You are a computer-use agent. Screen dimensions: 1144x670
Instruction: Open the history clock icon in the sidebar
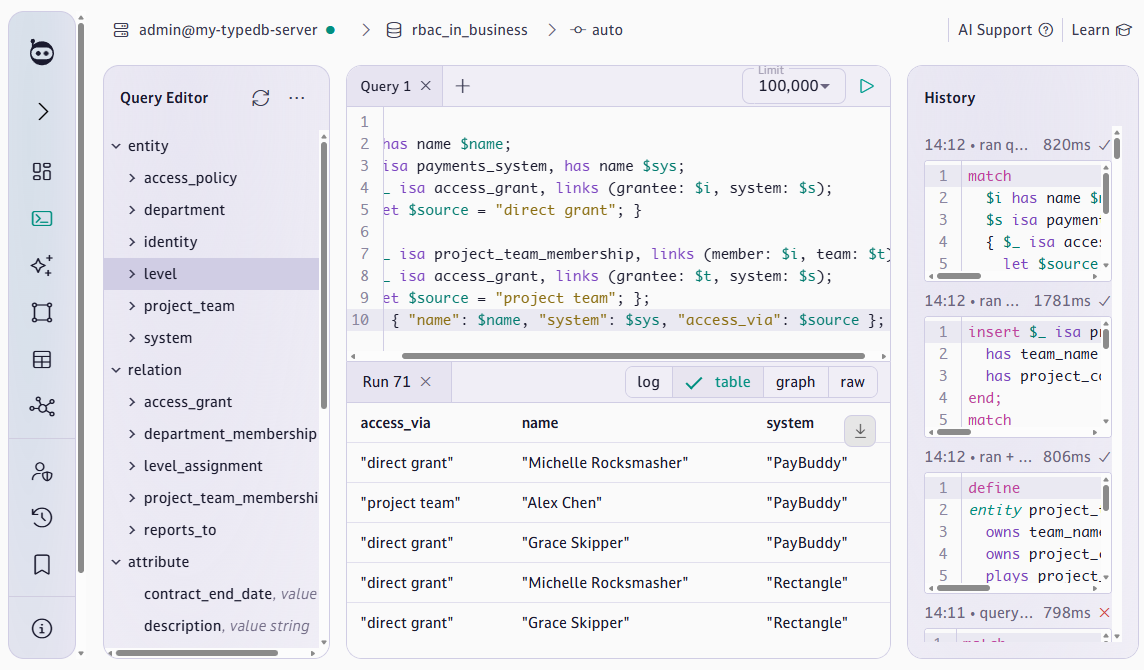pyautogui.click(x=42, y=517)
